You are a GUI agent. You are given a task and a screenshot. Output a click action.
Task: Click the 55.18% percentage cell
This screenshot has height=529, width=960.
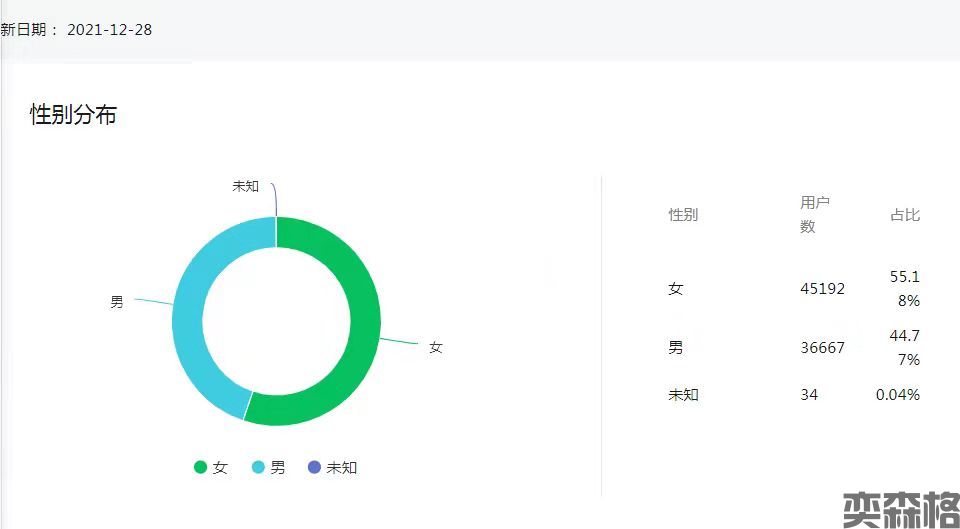(904, 288)
